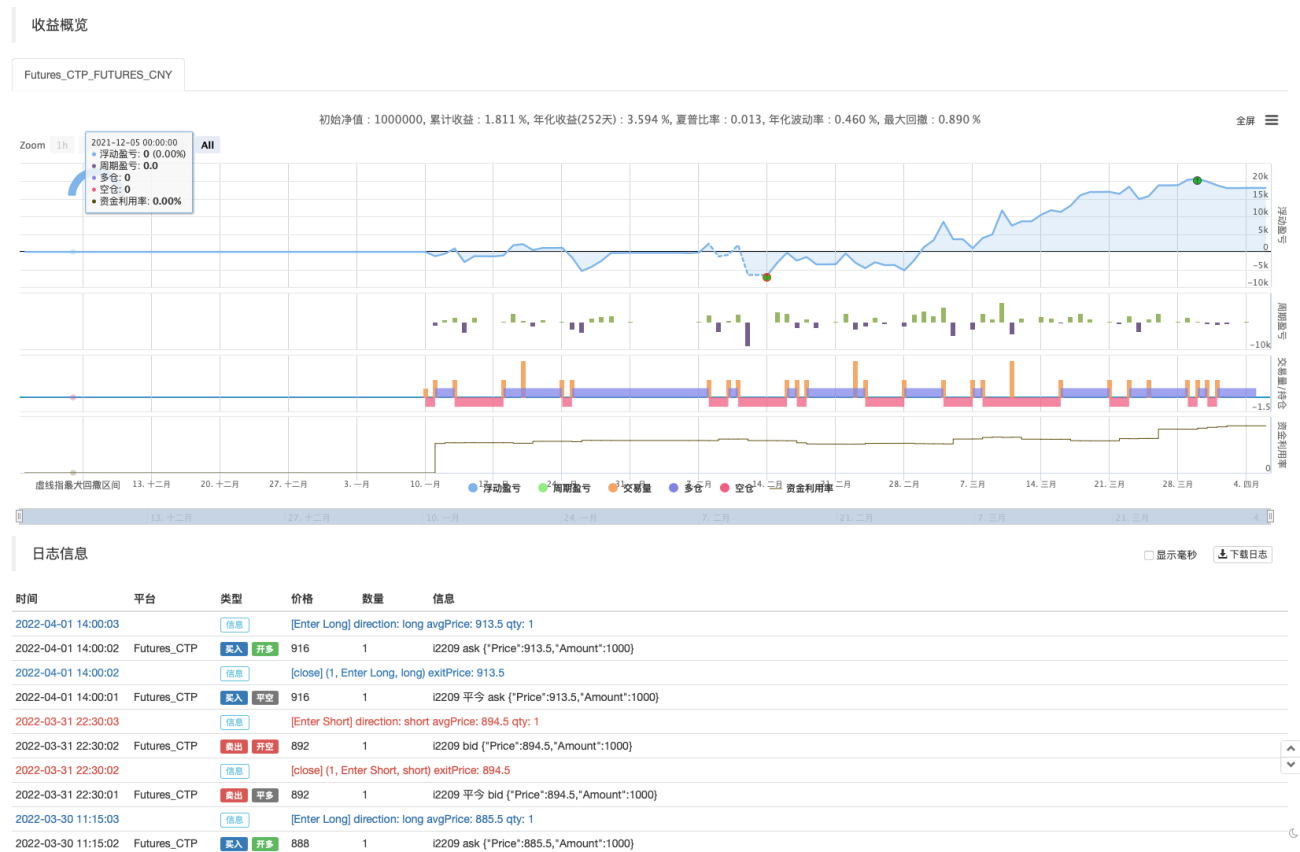Click the 平空 tag on 2022-04-01 14:00:01 row
Screen dimensions: 1300x852
click(x=265, y=697)
